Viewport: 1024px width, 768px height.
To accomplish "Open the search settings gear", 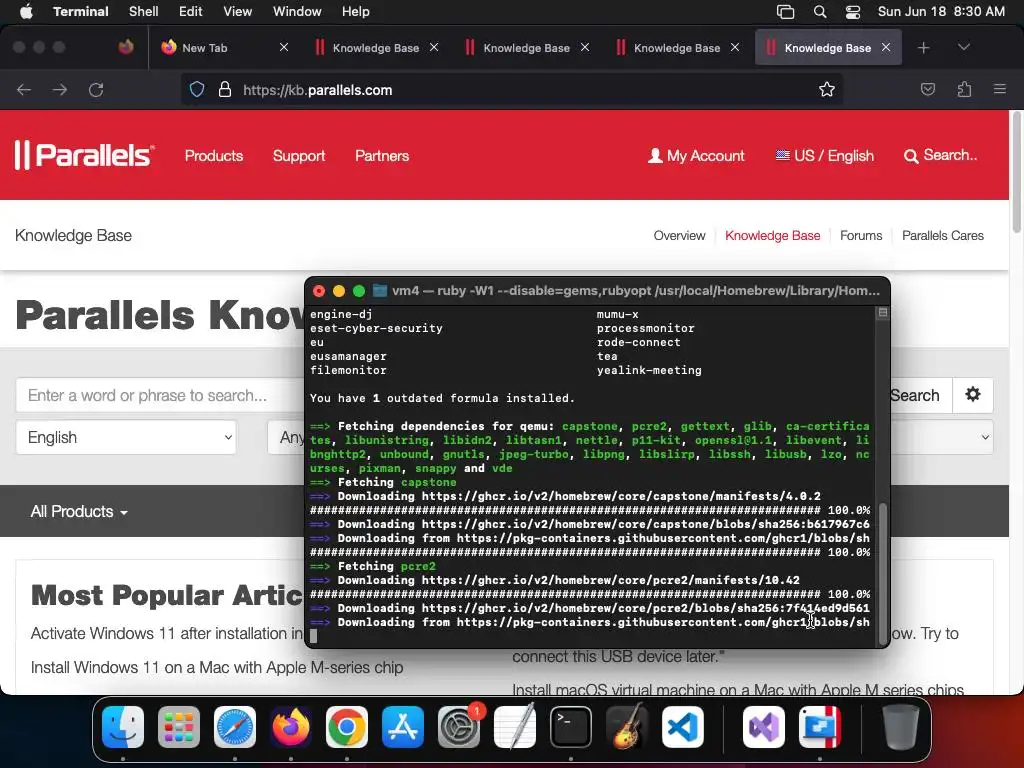I will pyautogui.click(x=973, y=395).
